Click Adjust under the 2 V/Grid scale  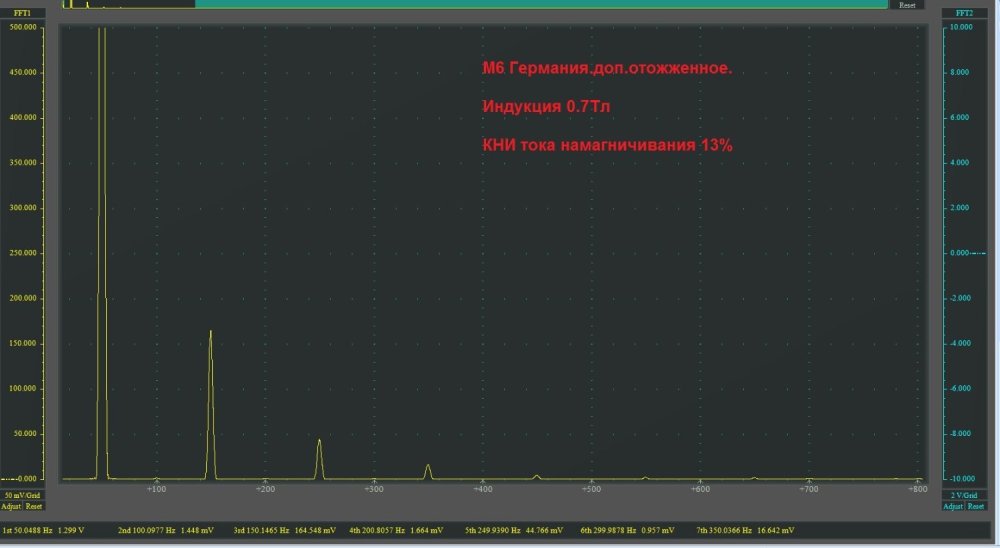[x=954, y=506]
